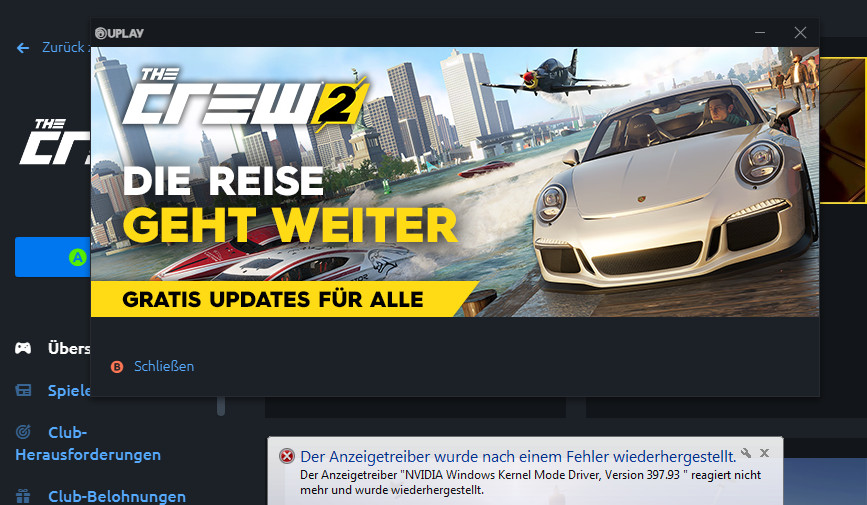Dismiss the display driver notification
Viewport: 867px width, 505px height.
click(764, 453)
